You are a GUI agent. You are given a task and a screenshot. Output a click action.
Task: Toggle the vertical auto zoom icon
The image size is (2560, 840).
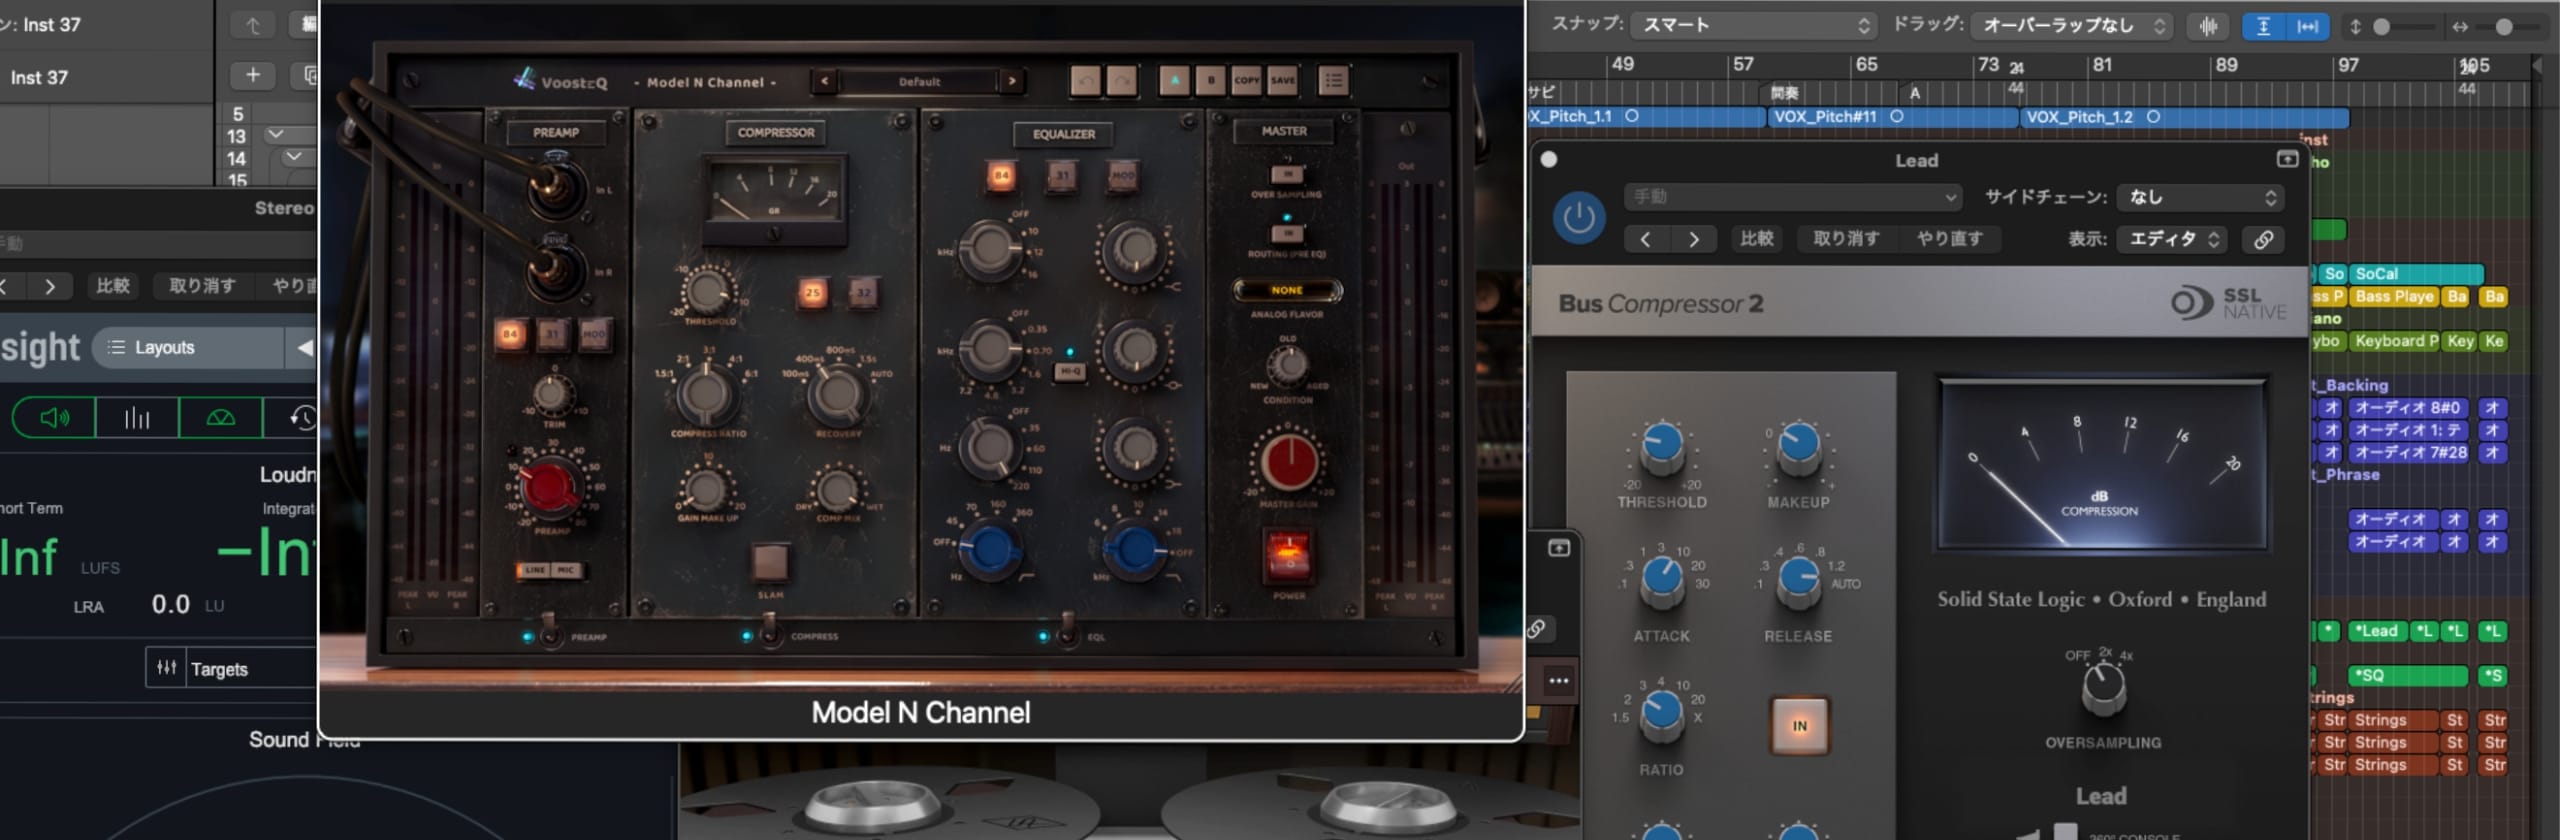click(x=2263, y=27)
